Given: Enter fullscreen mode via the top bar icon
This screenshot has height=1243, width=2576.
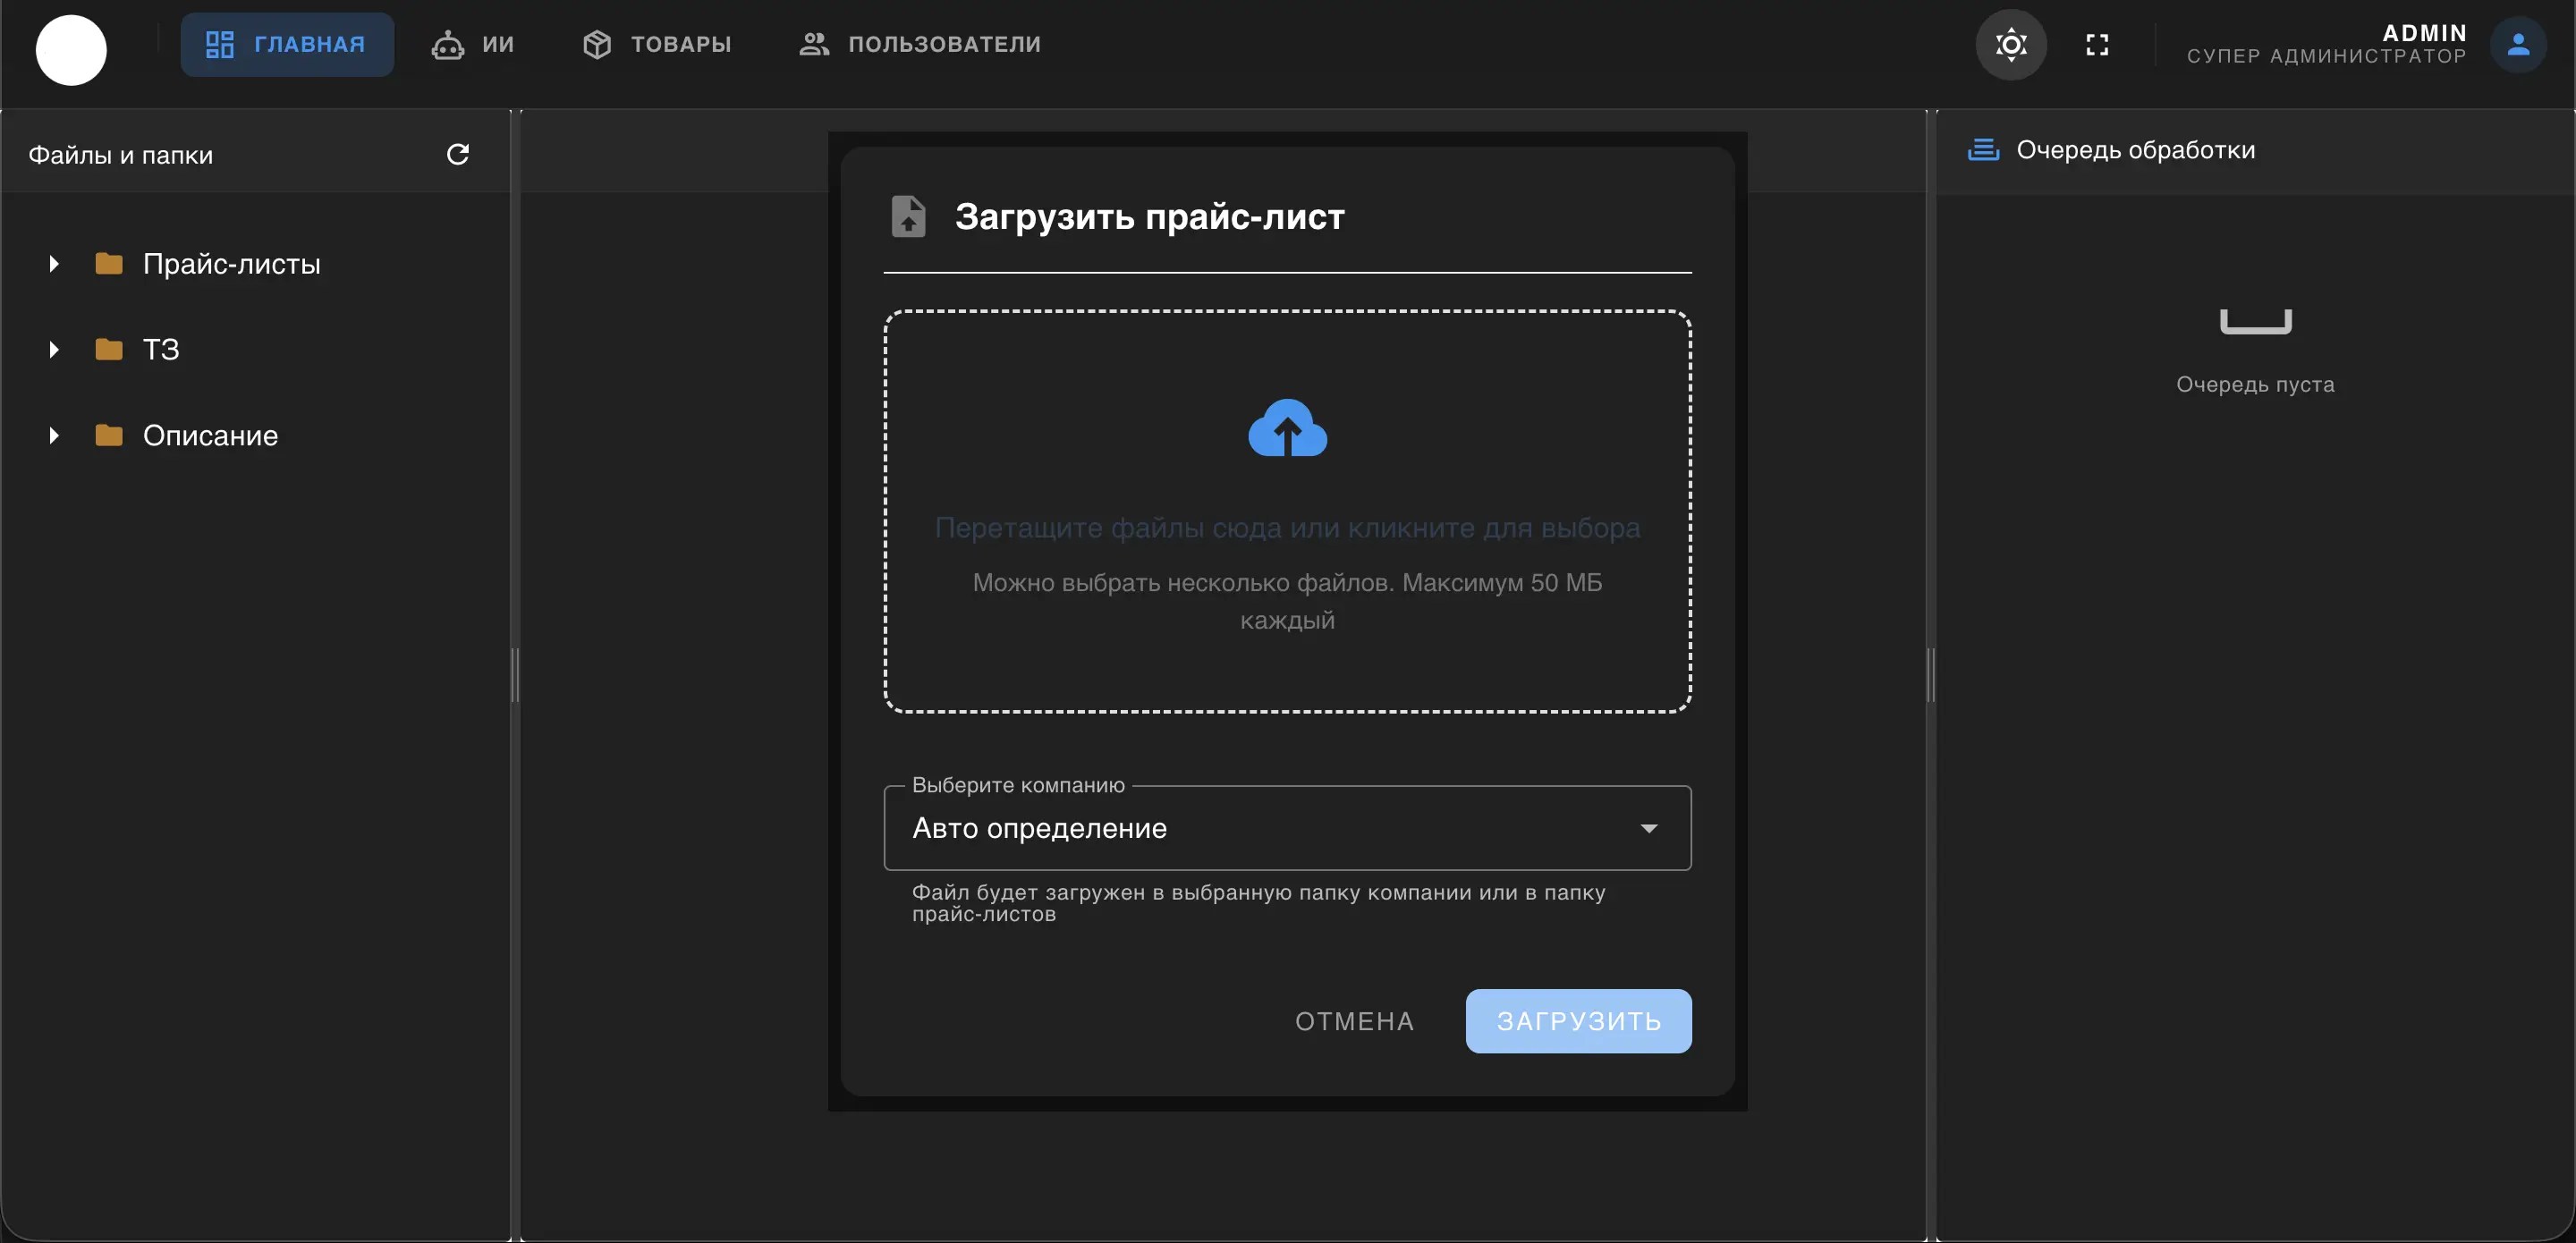Looking at the screenshot, I should pyautogui.click(x=2097, y=45).
